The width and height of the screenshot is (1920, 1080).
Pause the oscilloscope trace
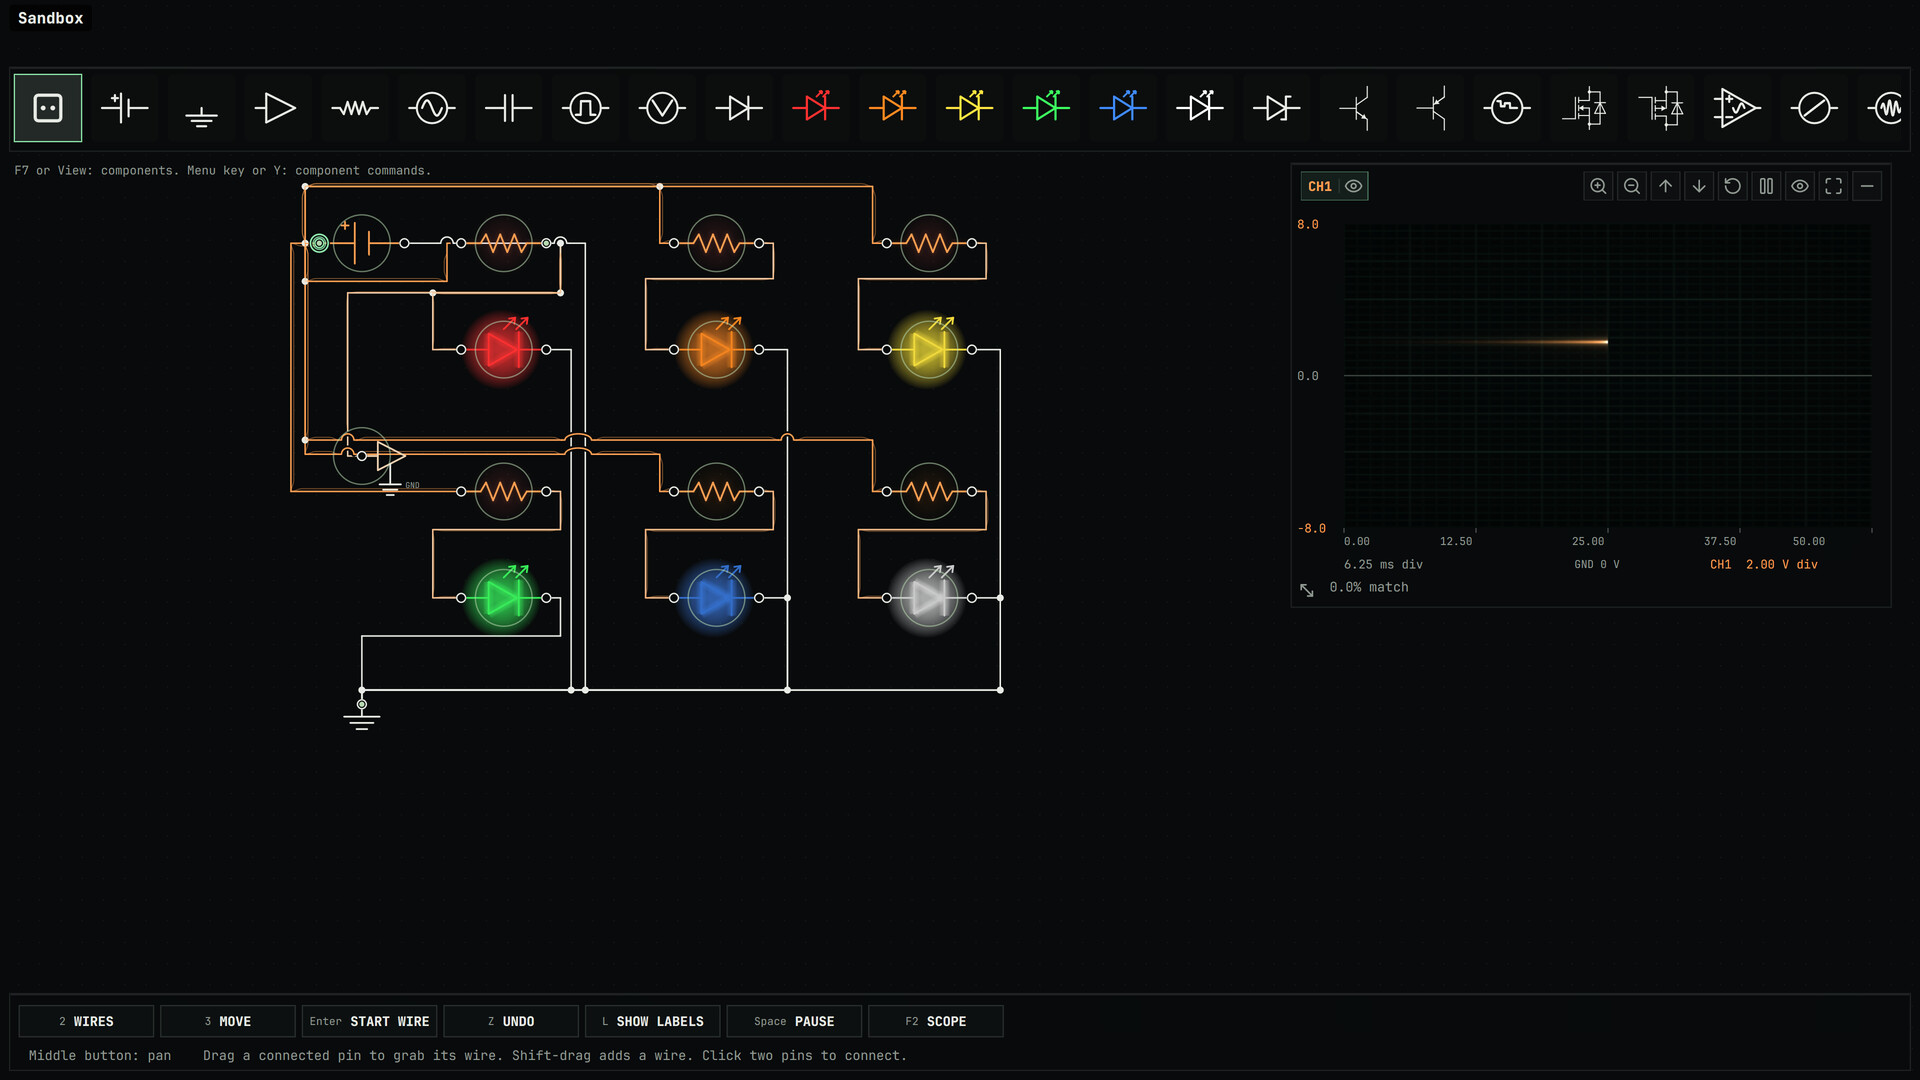(x=1766, y=186)
